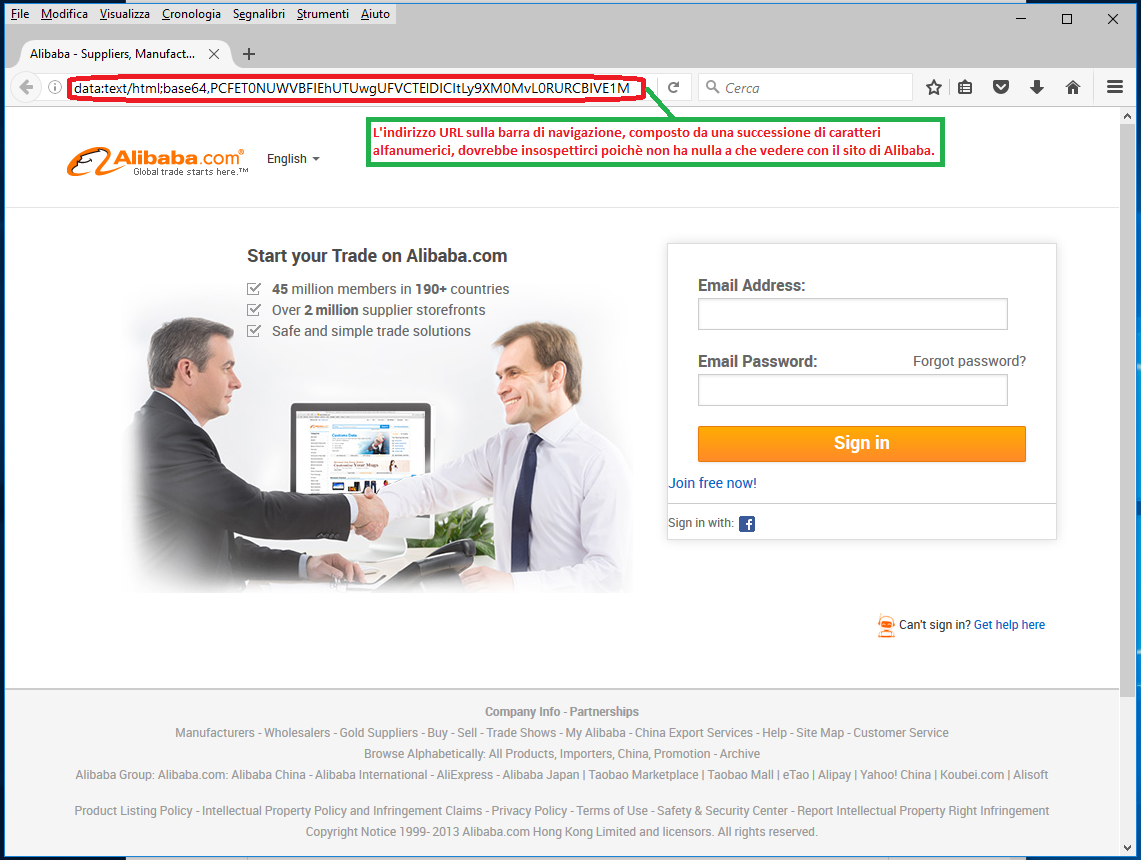This screenshot has height=860, width=1141.
Task: Open the Partnerships footer link
Action: [x=604, y=712]
